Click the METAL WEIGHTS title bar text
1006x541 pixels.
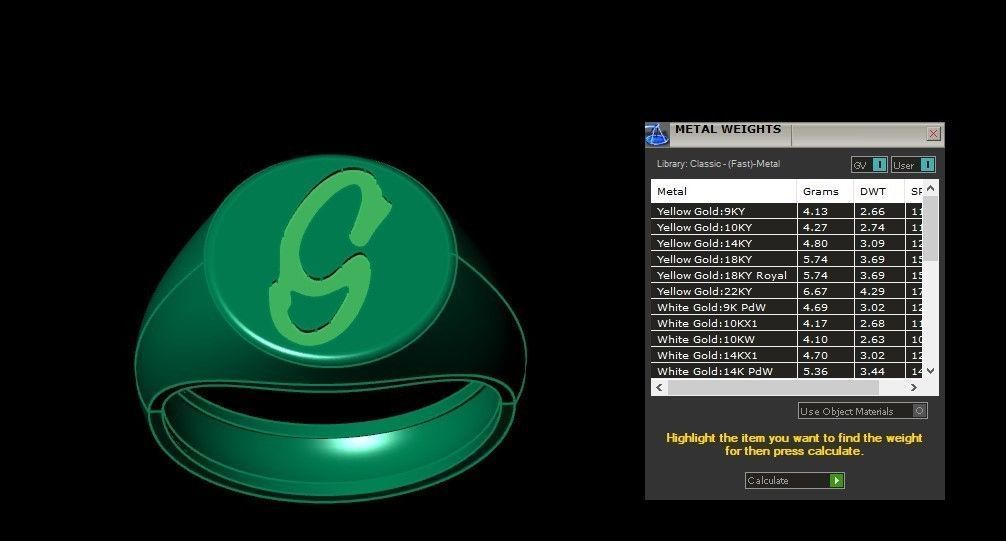[728, 129]
